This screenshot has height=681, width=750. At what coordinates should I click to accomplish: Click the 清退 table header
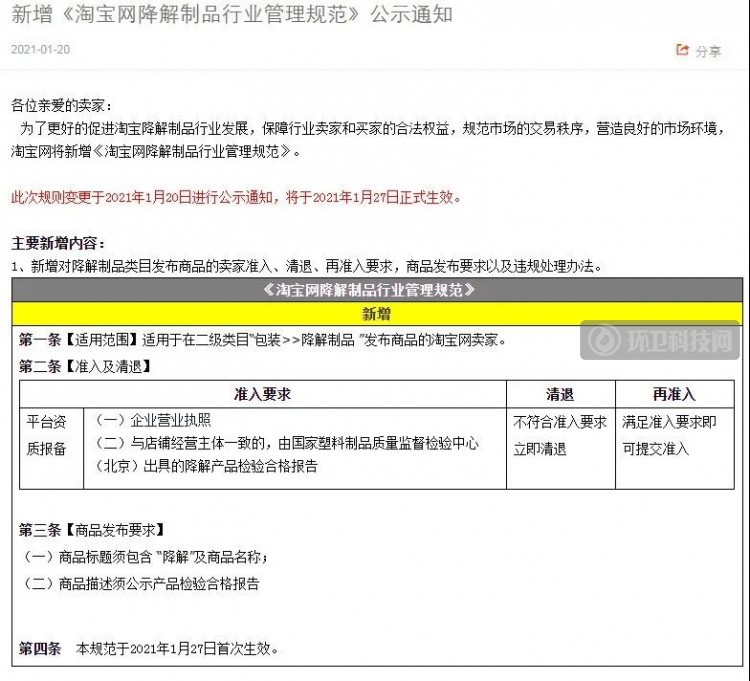[561, 394]
